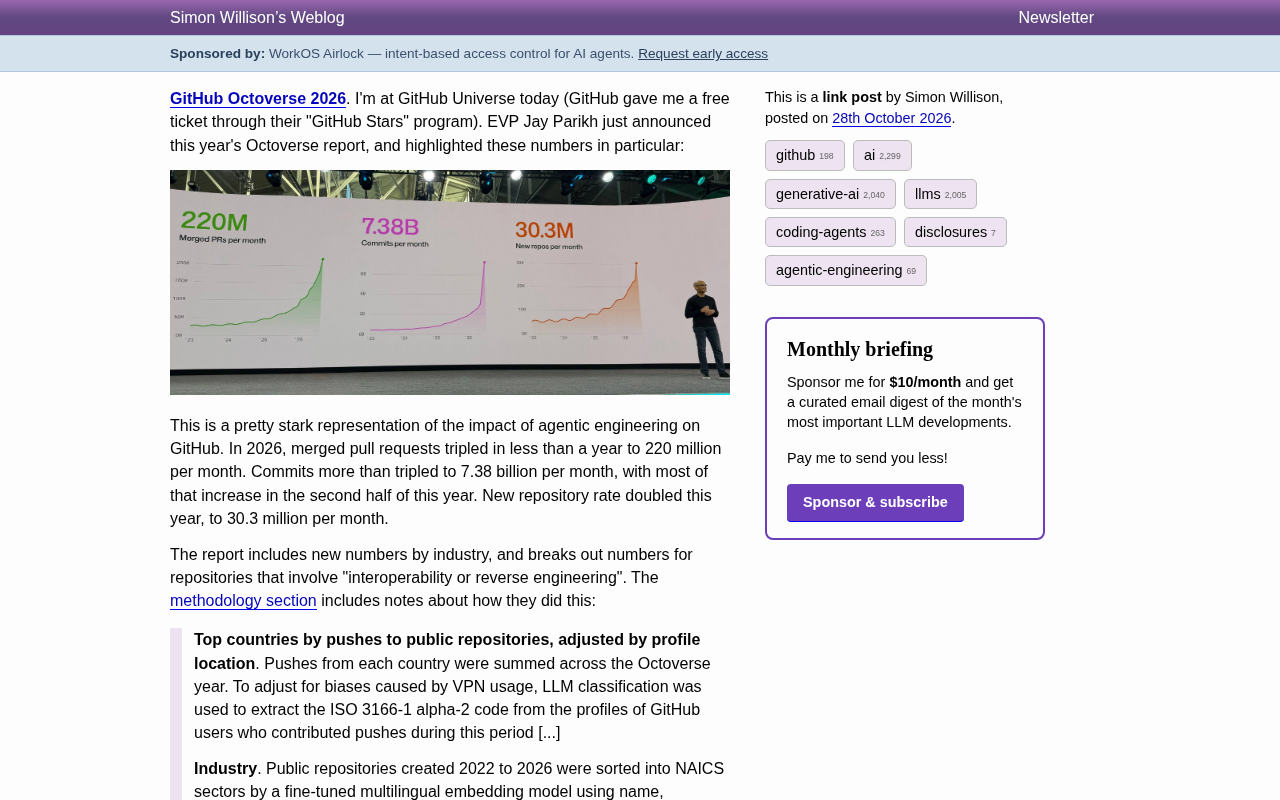Select the llms tag
Image resolution: width=1280 pixels, height=800 pixels.
pyautogui.click(x=940, y=194)
